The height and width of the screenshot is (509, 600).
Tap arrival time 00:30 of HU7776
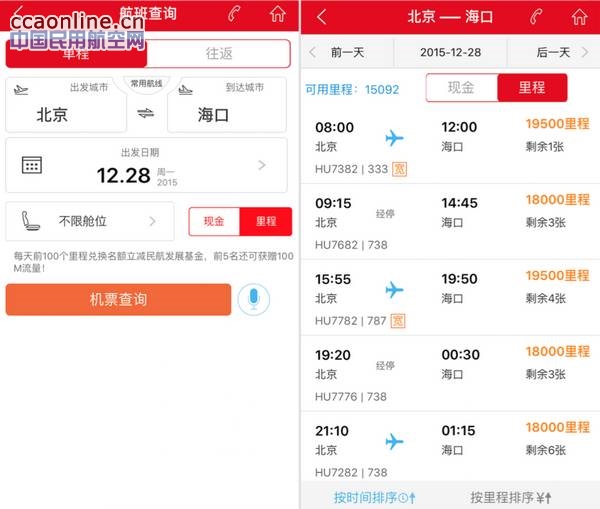(x=460, y=355)
